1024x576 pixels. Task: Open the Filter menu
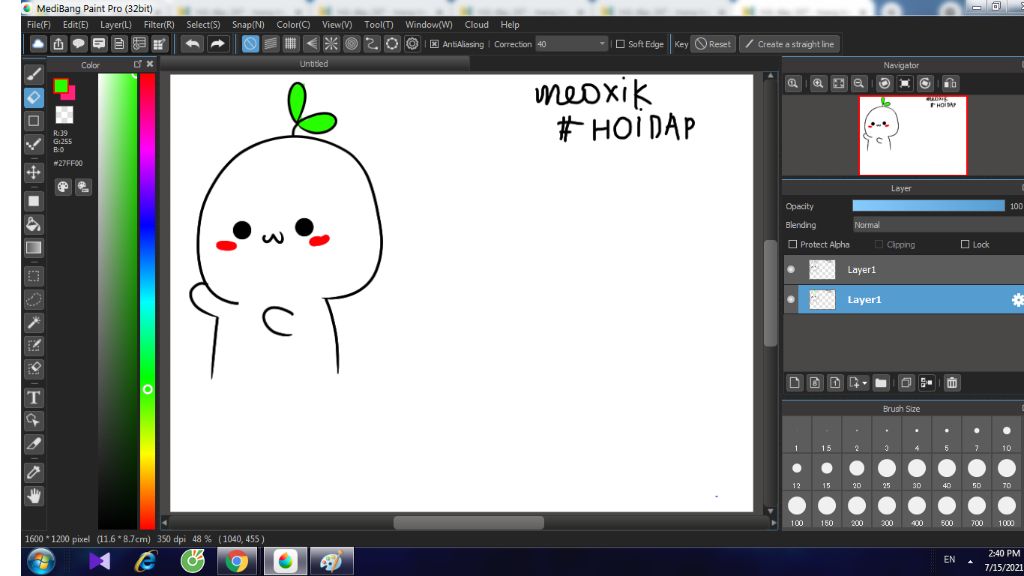159,24
